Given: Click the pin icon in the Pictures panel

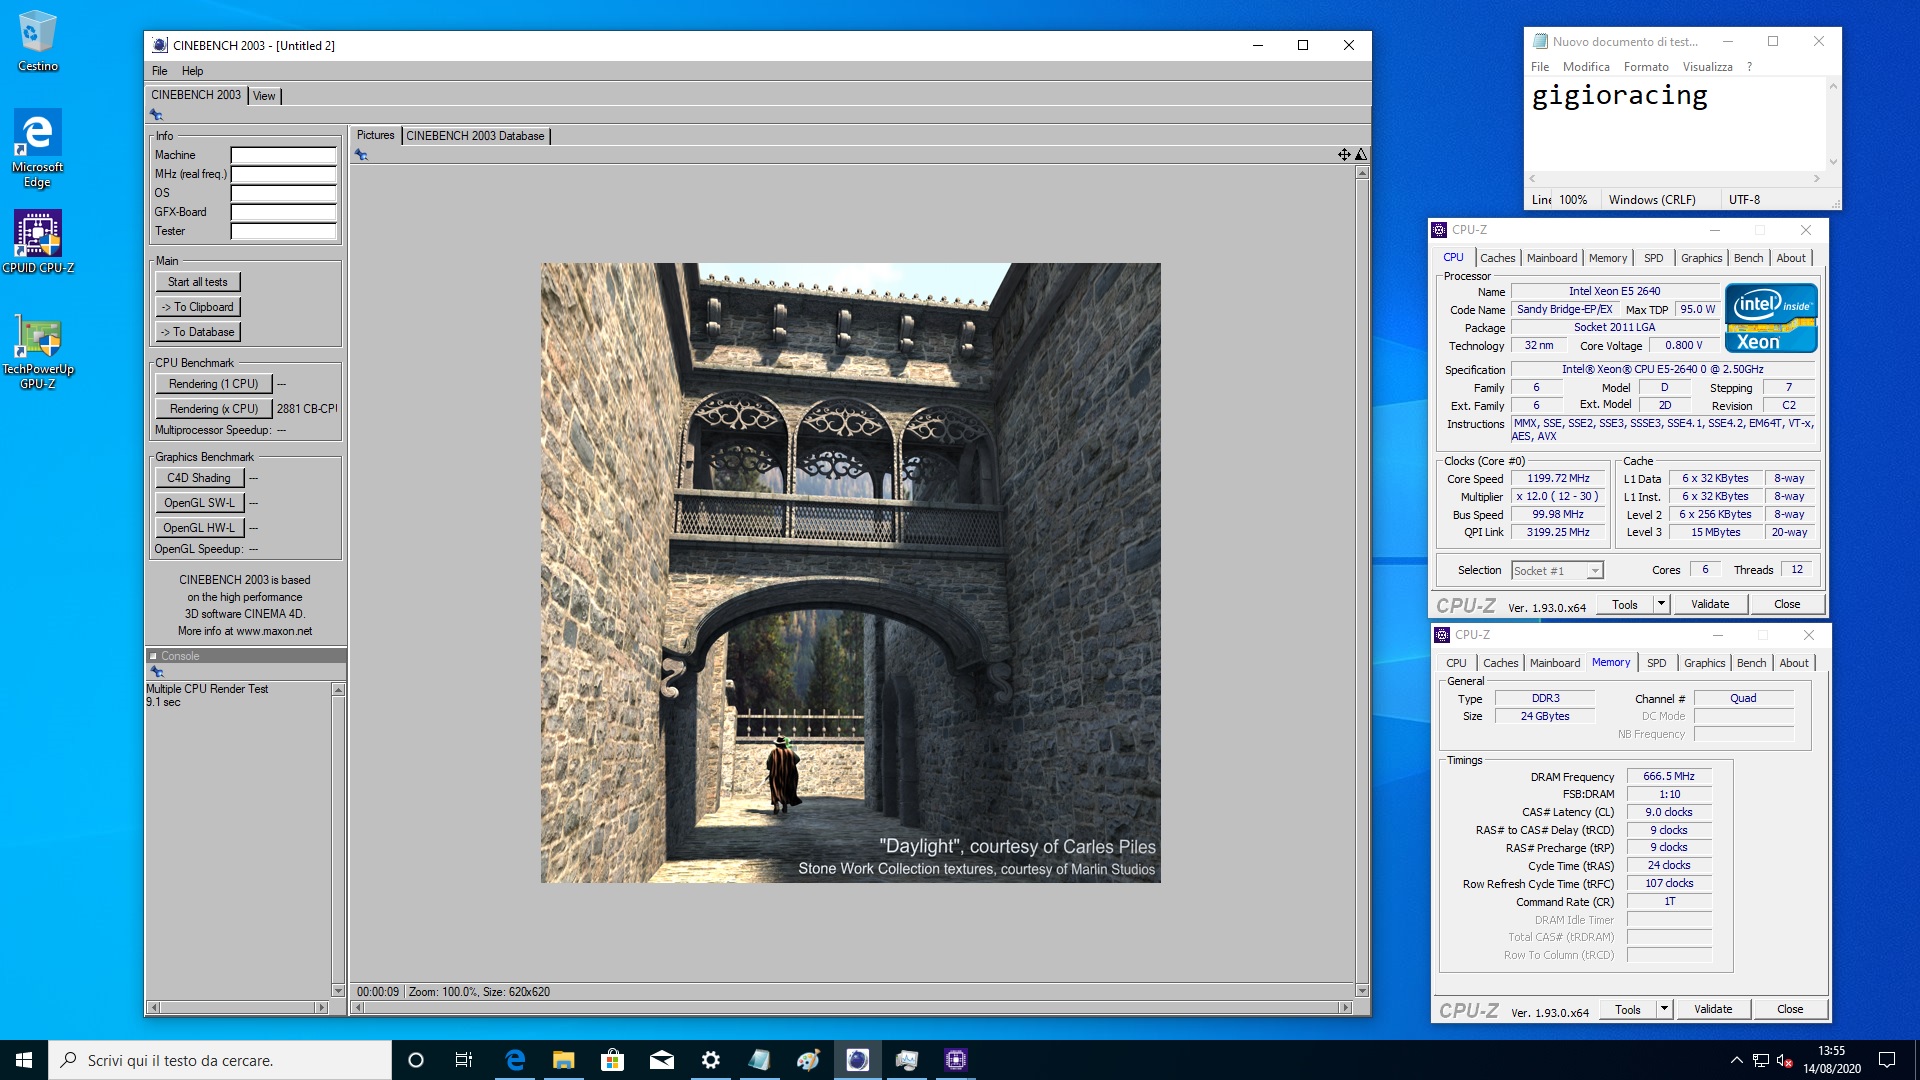Looking at the screenshot, I should 361,155.
